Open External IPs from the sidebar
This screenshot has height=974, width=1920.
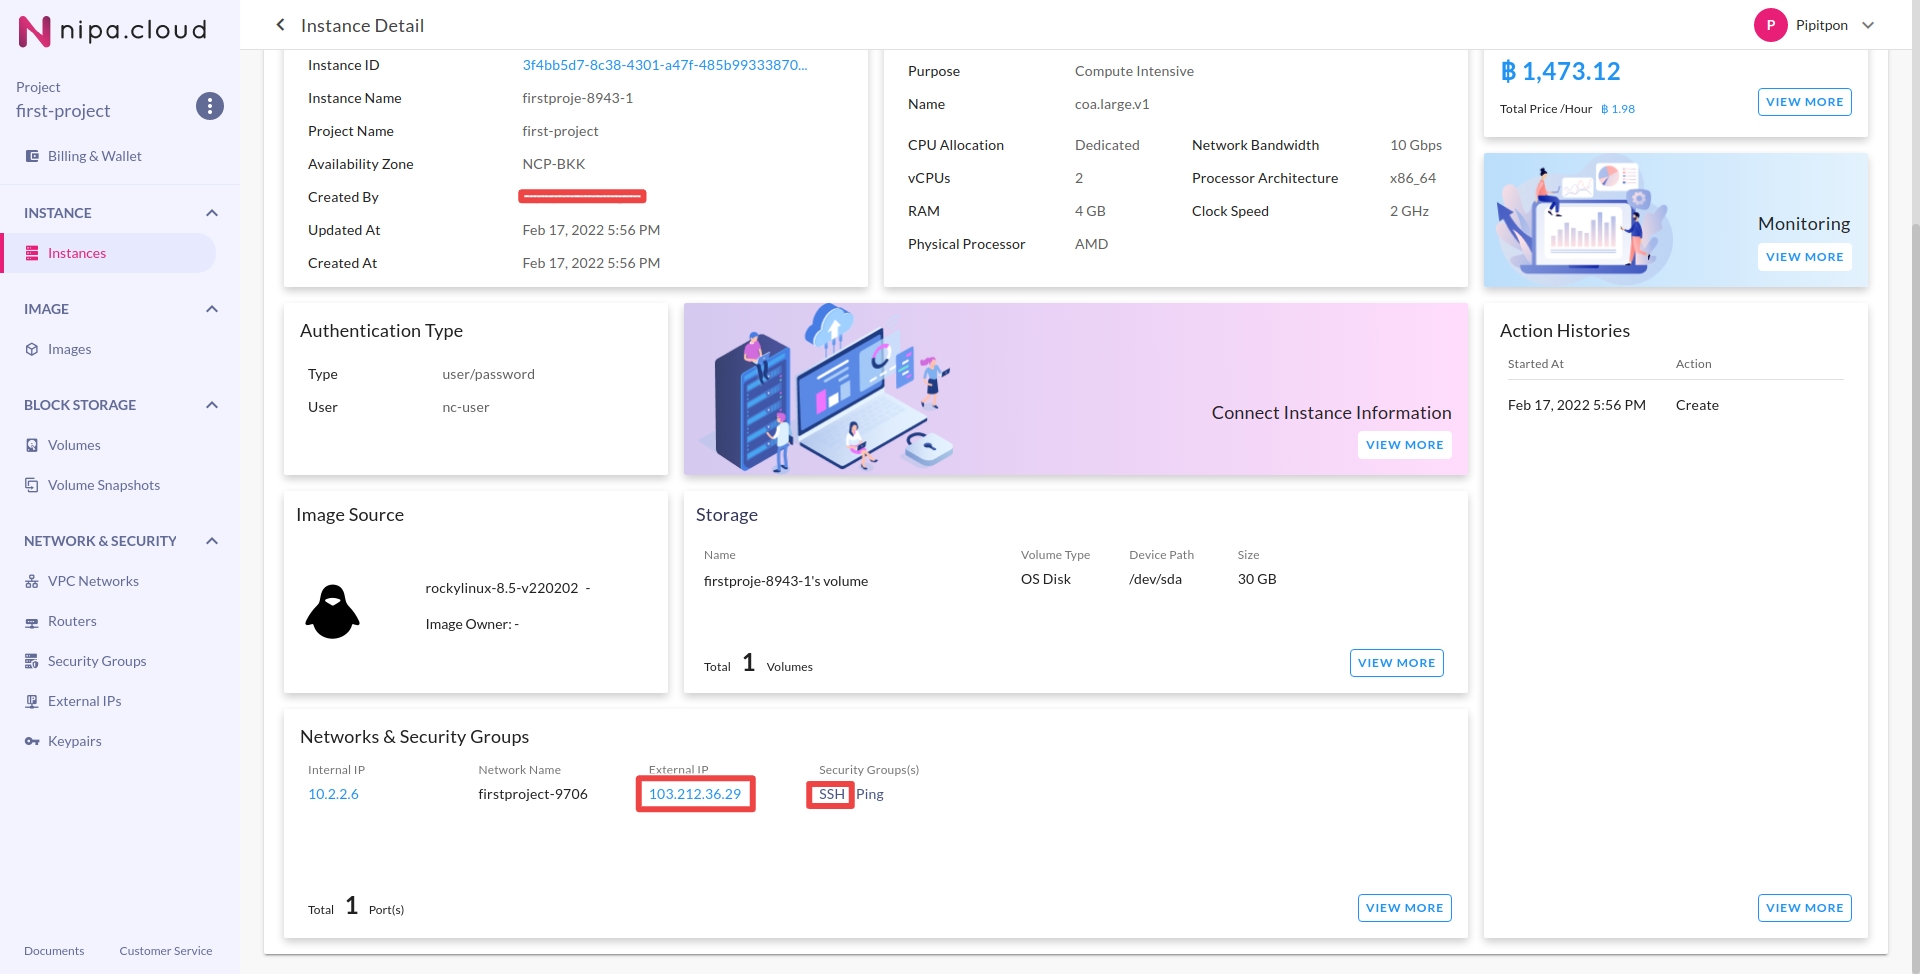coord(84,701)
